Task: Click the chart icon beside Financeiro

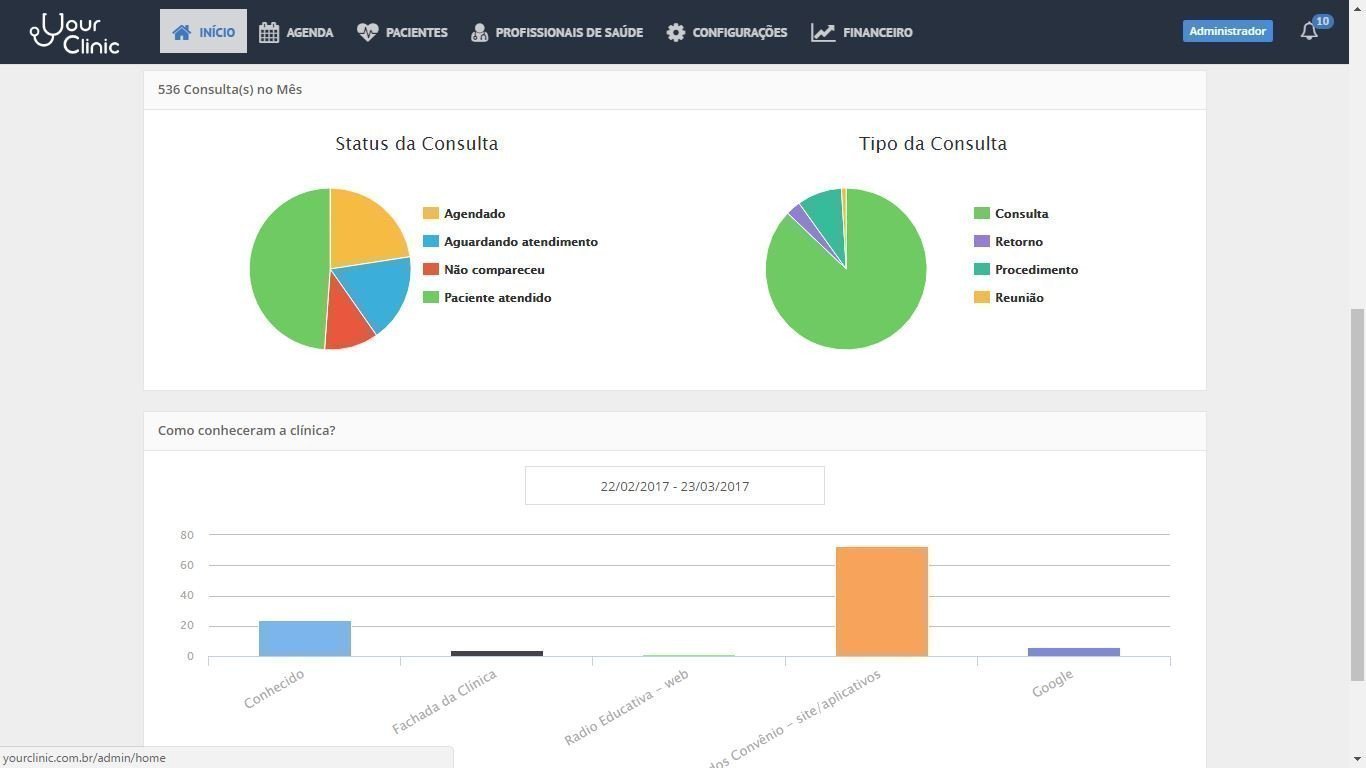Action: pyautogui.click(x=823, y=32)
